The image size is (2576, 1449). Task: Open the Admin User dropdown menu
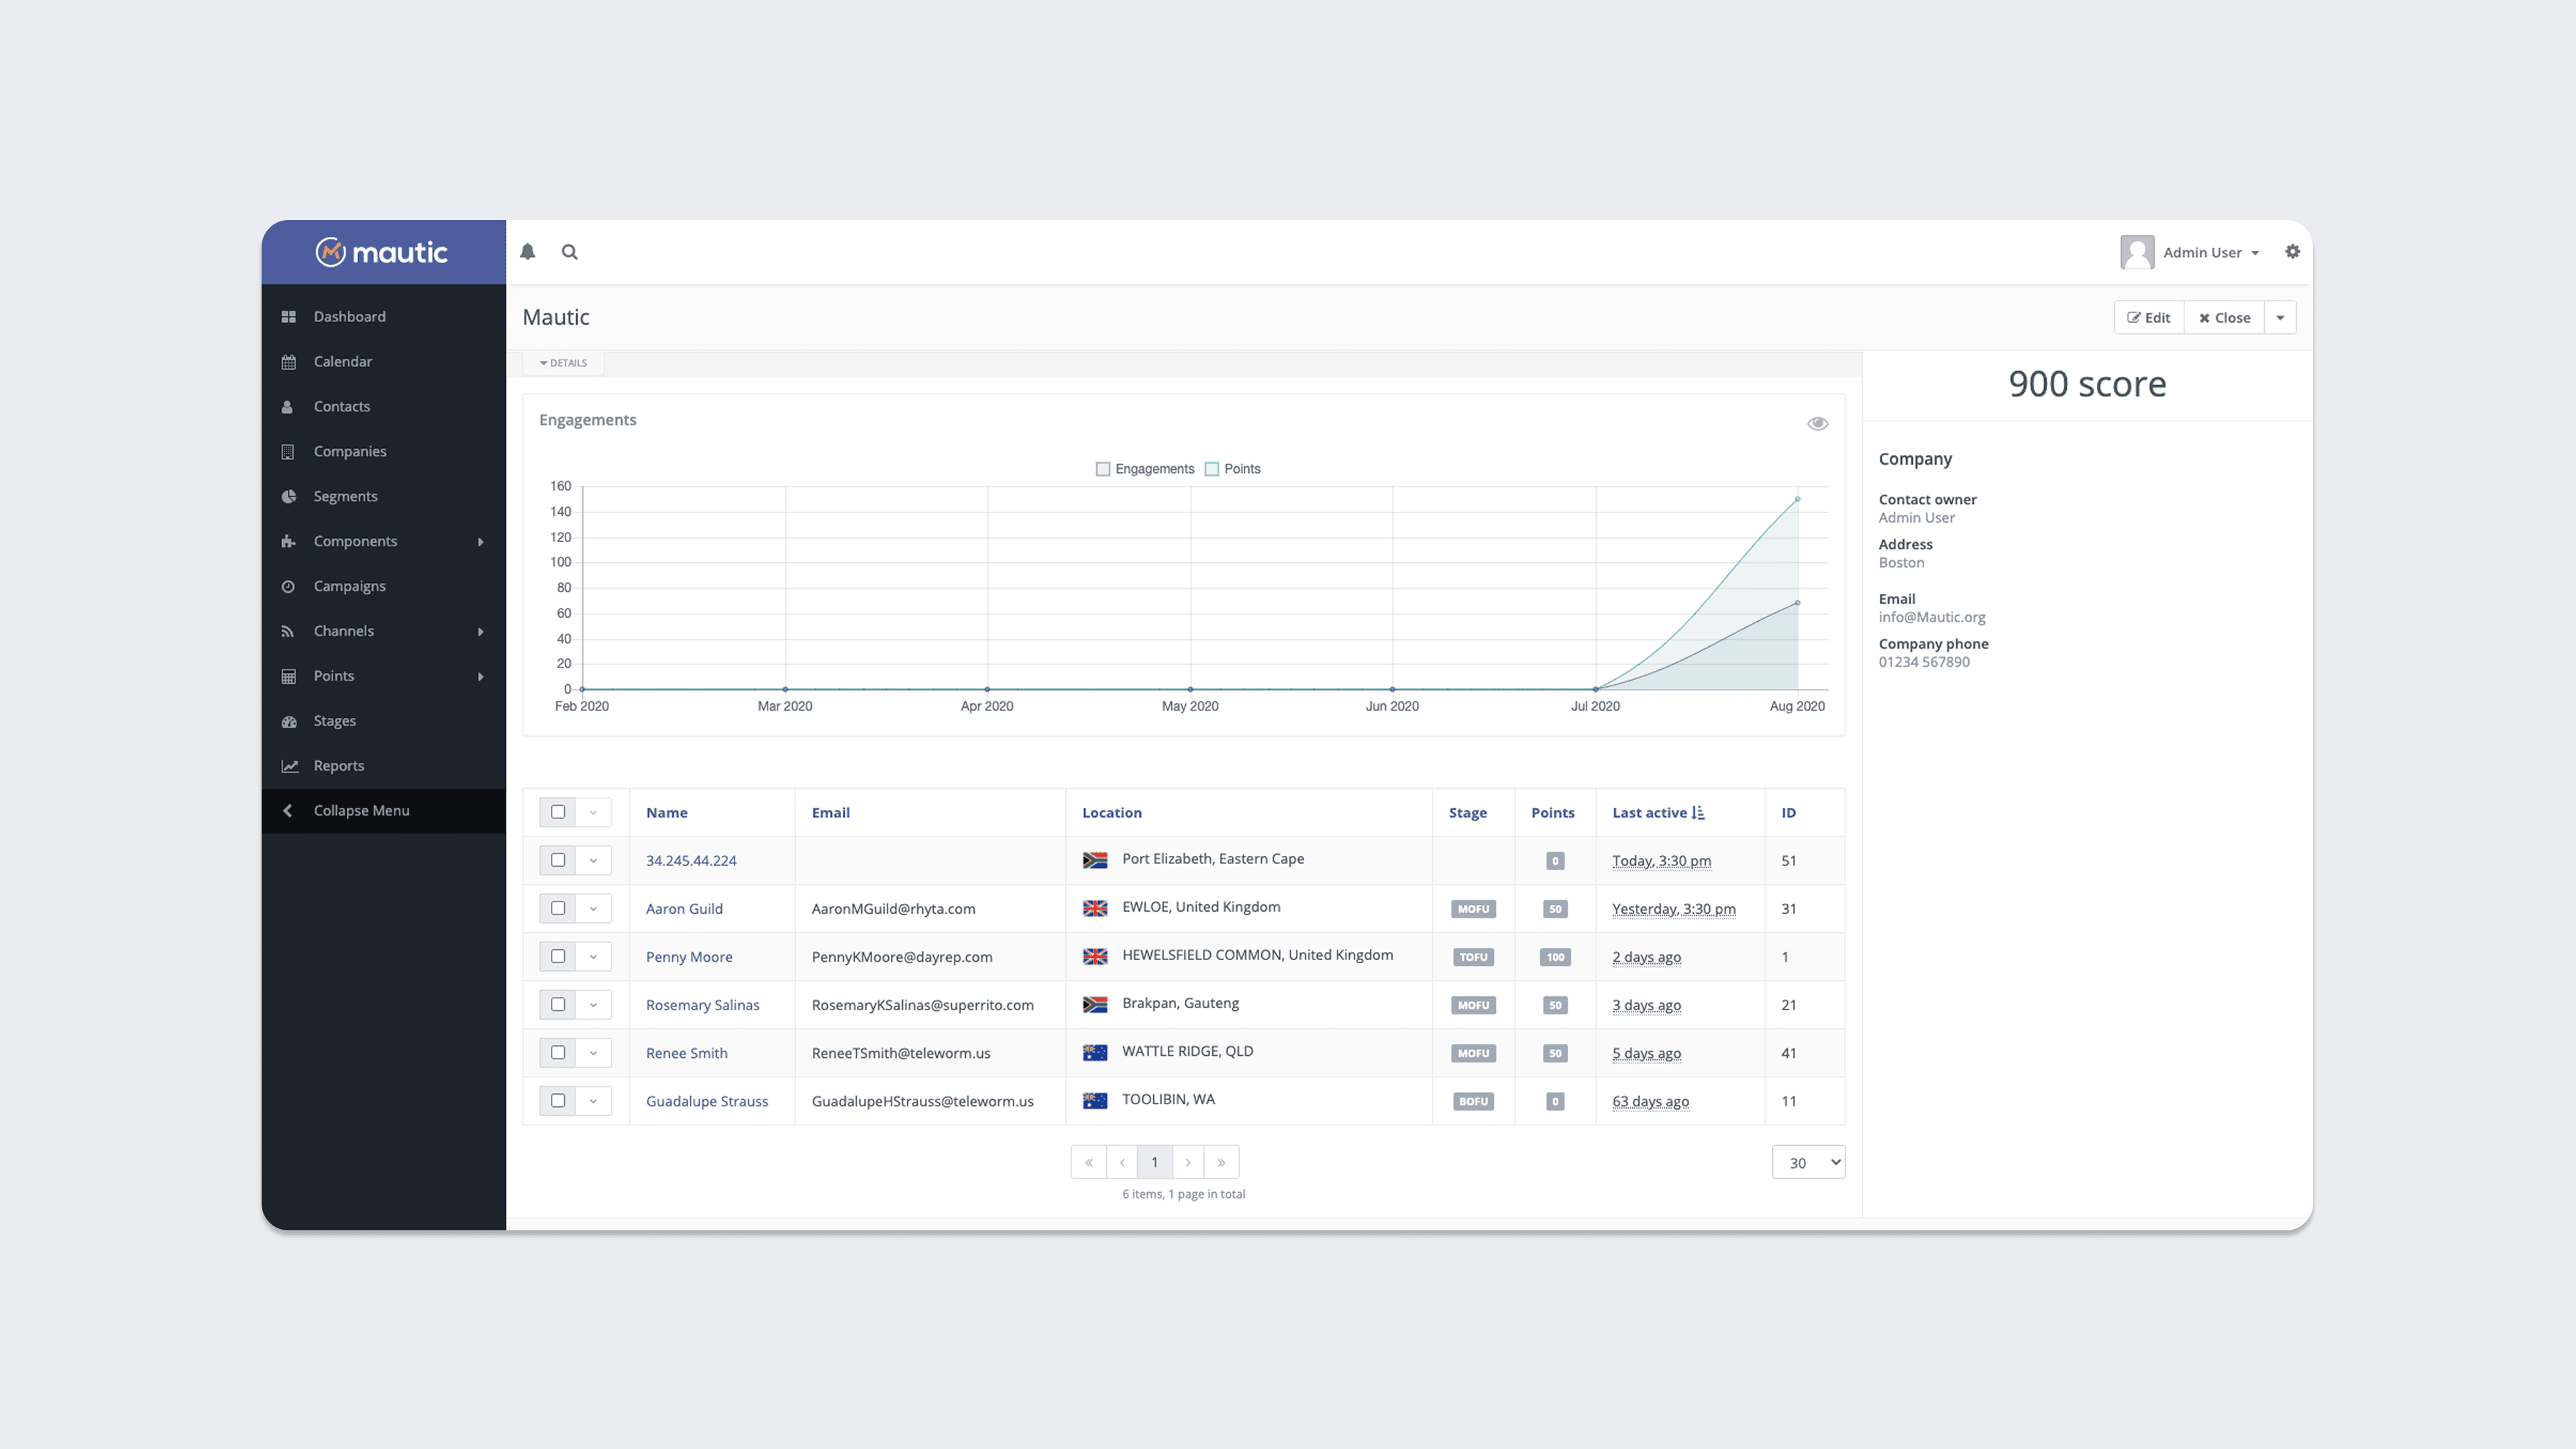tap(2210, 253)
